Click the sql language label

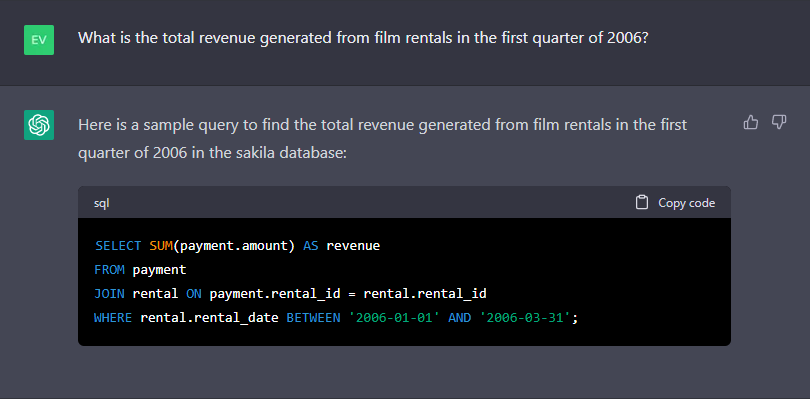click(x=101, y=203)
